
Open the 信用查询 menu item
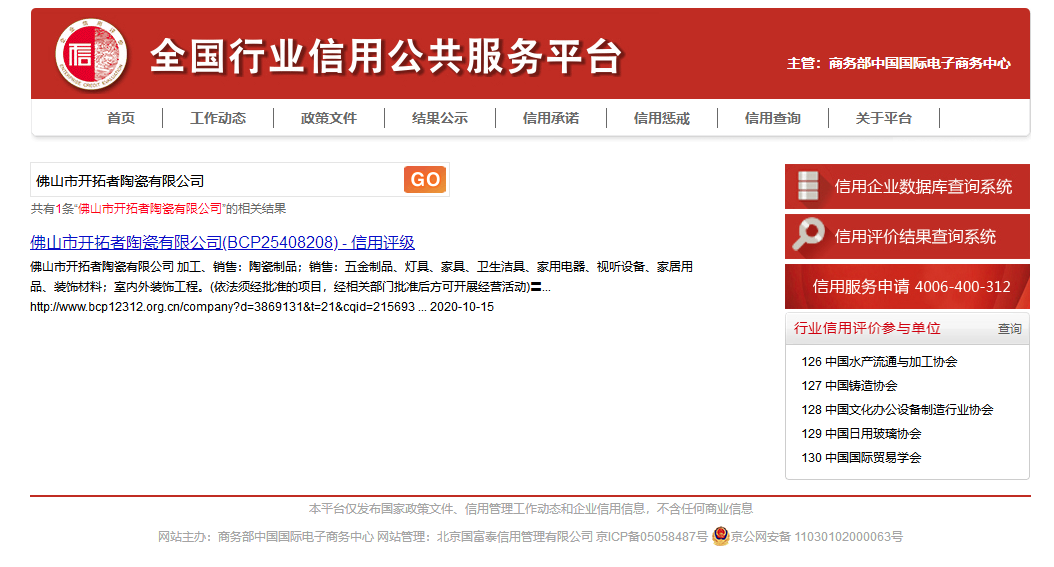[x=772, y=118]
